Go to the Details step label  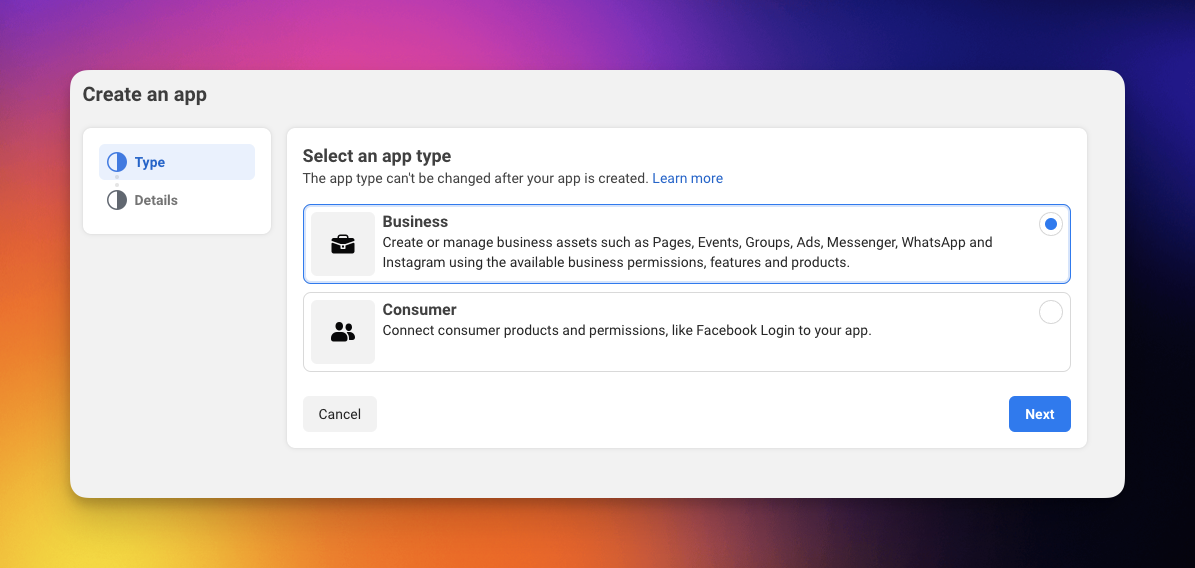pos(156,200)
